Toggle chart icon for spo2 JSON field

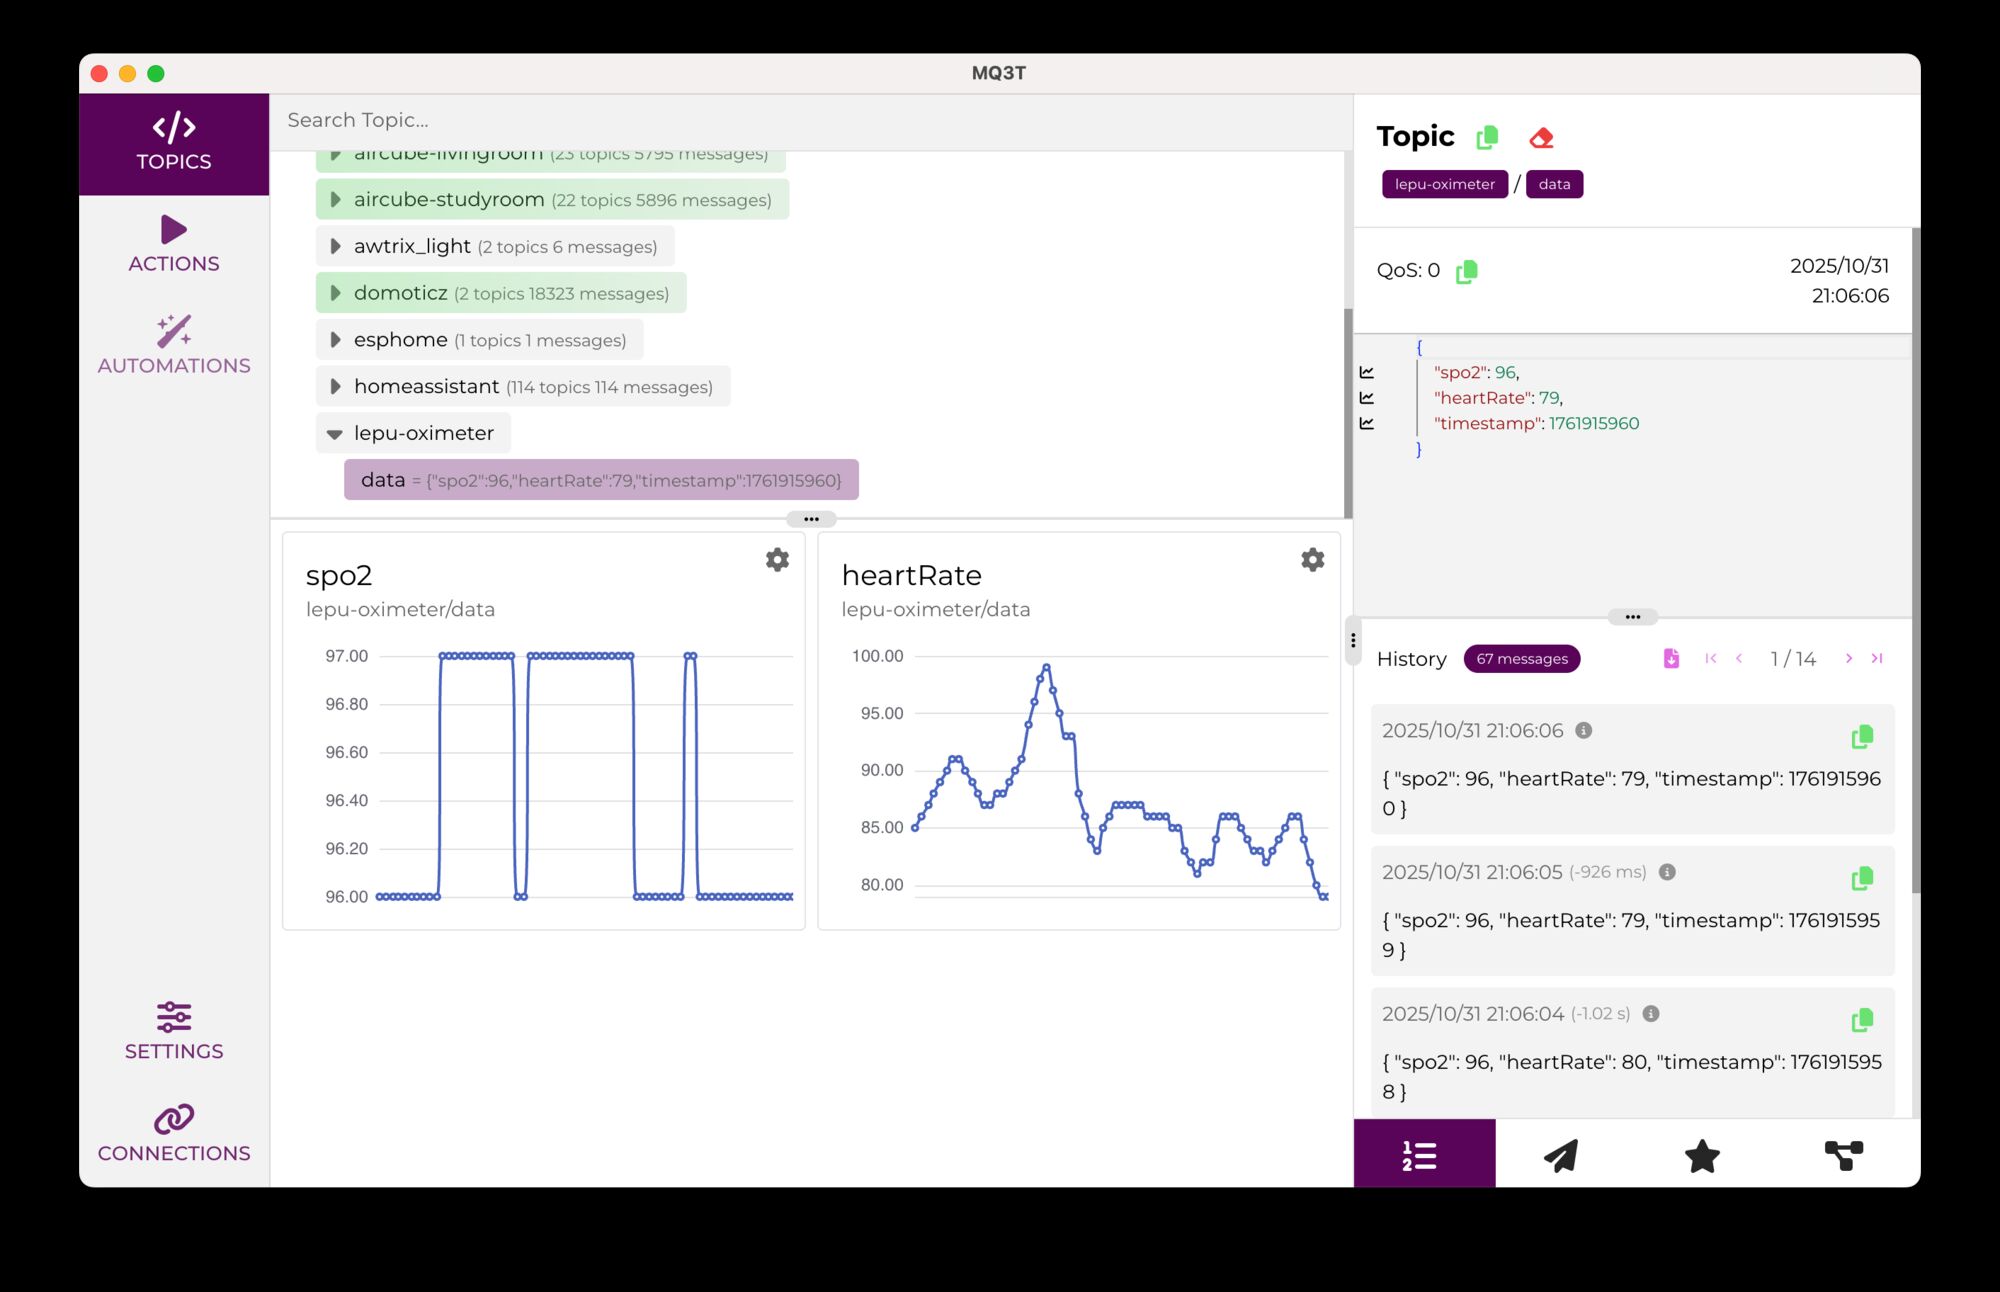1367,372
